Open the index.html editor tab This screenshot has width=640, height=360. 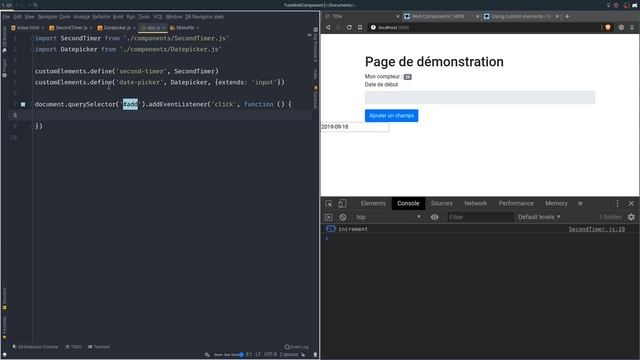pyautogui.click(x=27, y=28)
